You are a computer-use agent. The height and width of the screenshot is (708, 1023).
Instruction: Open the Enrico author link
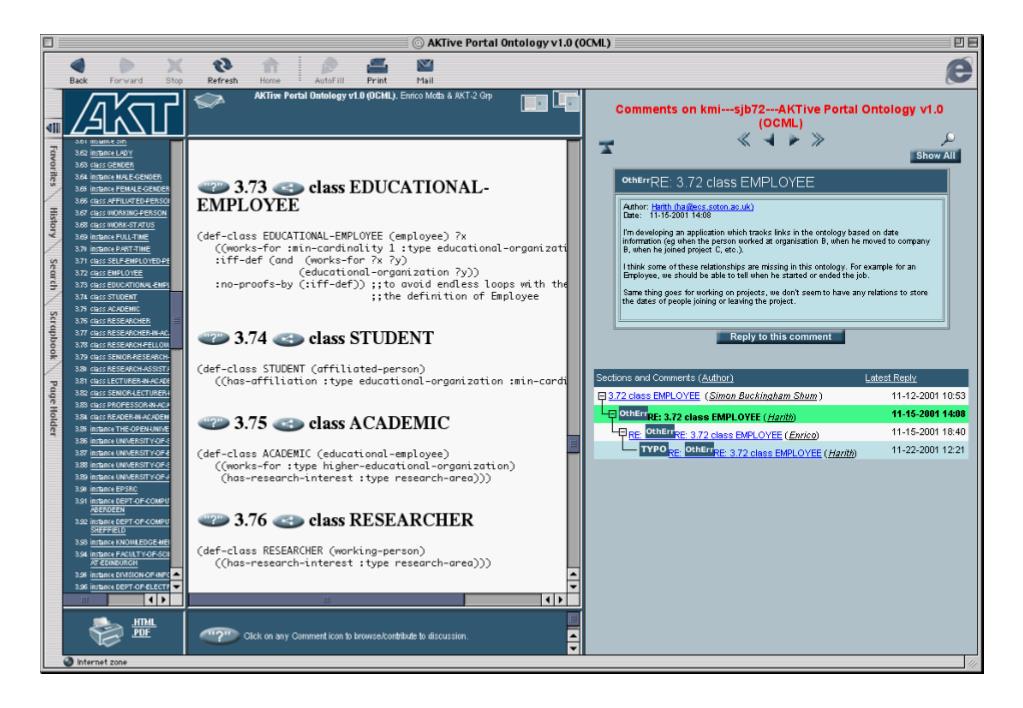[x=802, y=435]
